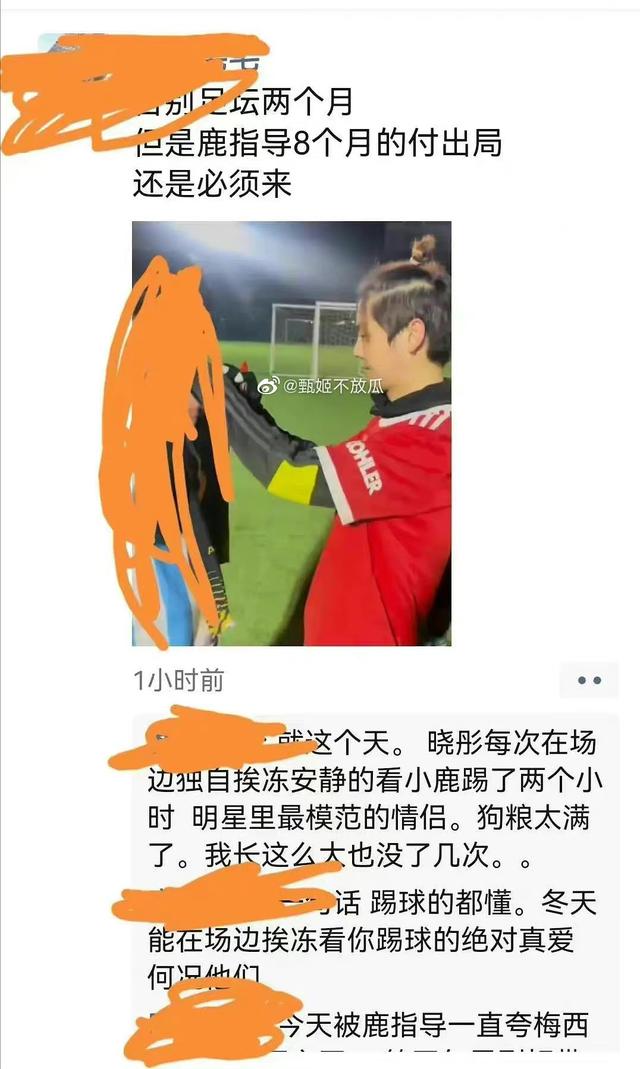Open the two-dot like and comment menu
The width and height of the screenshot is (640, 1069).
coord(589,680)
